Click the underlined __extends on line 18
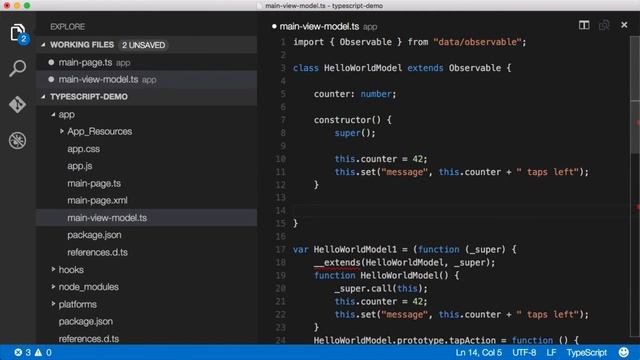 337,262
